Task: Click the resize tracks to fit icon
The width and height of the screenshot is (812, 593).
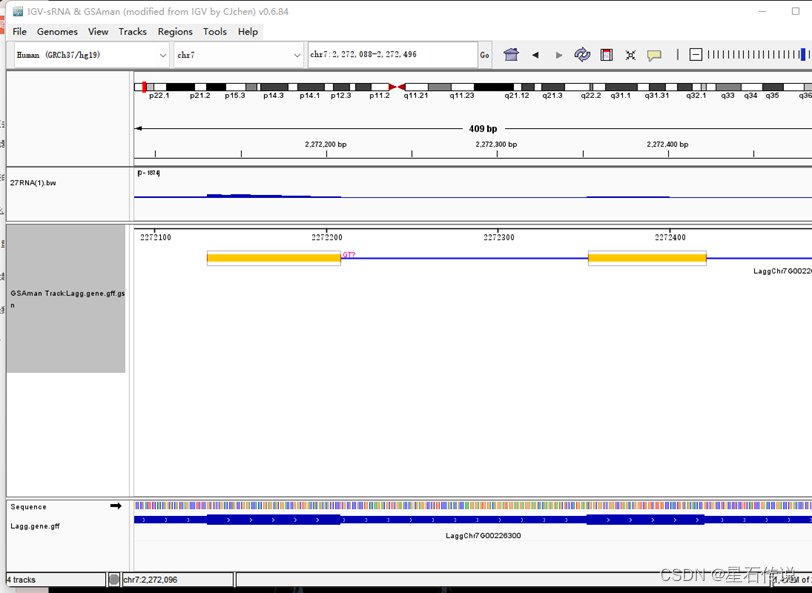Action: [630, 55]
